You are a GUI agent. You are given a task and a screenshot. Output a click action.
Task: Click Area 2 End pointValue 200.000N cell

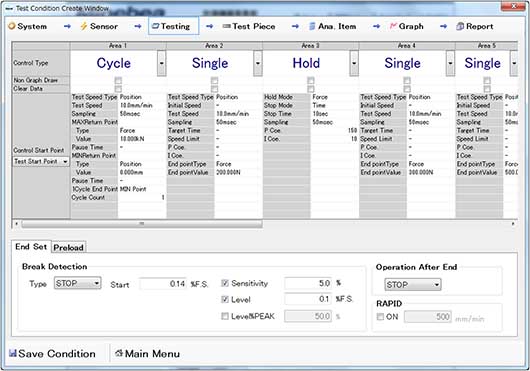point(238,172)
